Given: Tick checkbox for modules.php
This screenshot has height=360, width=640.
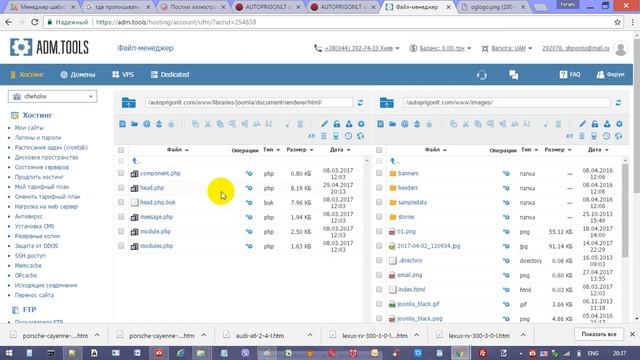Looking at the screenshot, I should coord(121,246).
